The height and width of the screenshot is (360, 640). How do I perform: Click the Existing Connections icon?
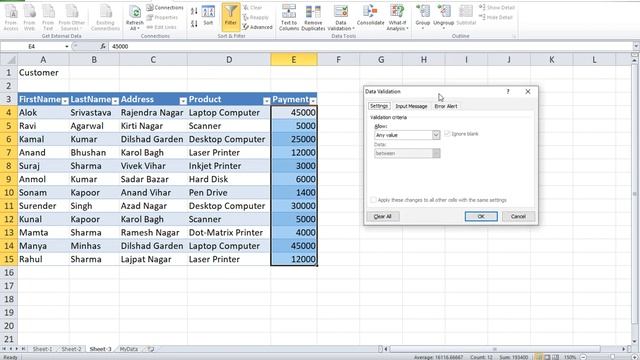105,17
